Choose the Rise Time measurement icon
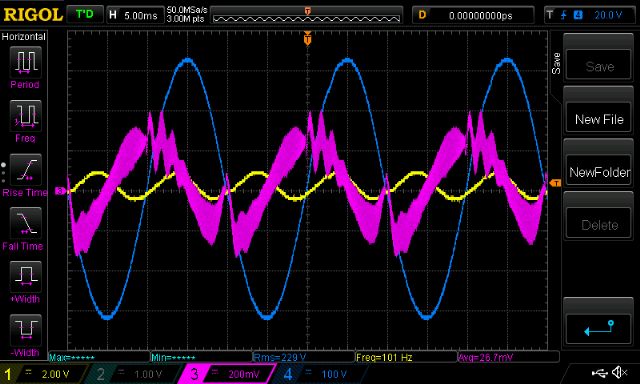This screenshot has height=384, width=640. point(25,169)
